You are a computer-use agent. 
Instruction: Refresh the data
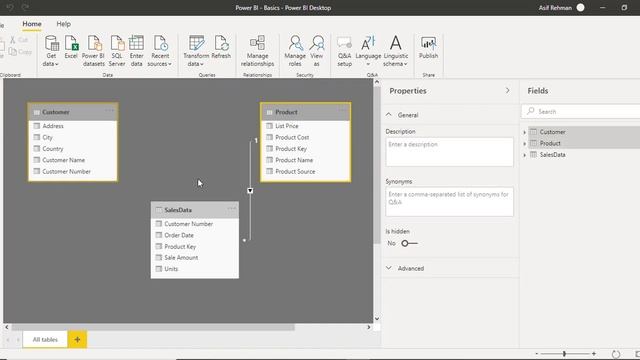221,47
